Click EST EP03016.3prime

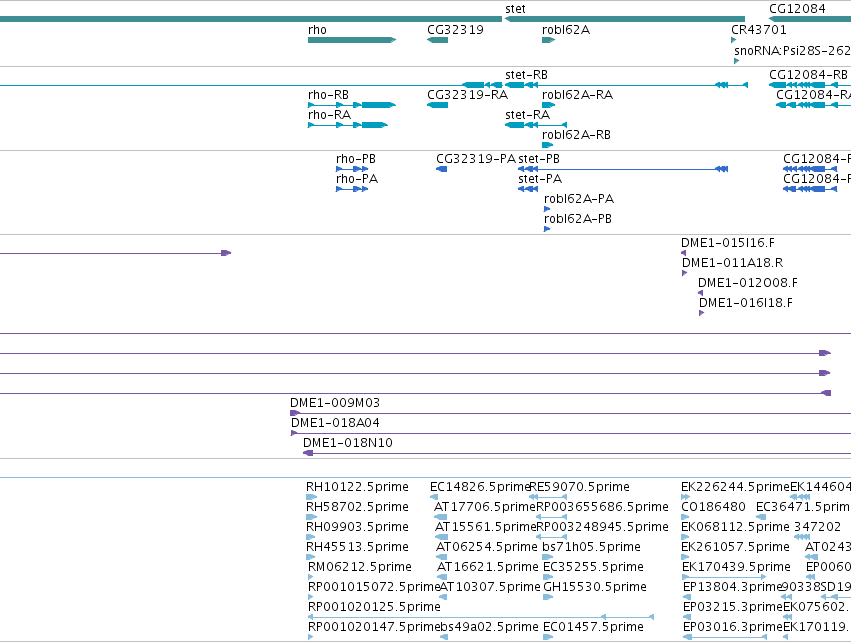[x=733, y=627]
